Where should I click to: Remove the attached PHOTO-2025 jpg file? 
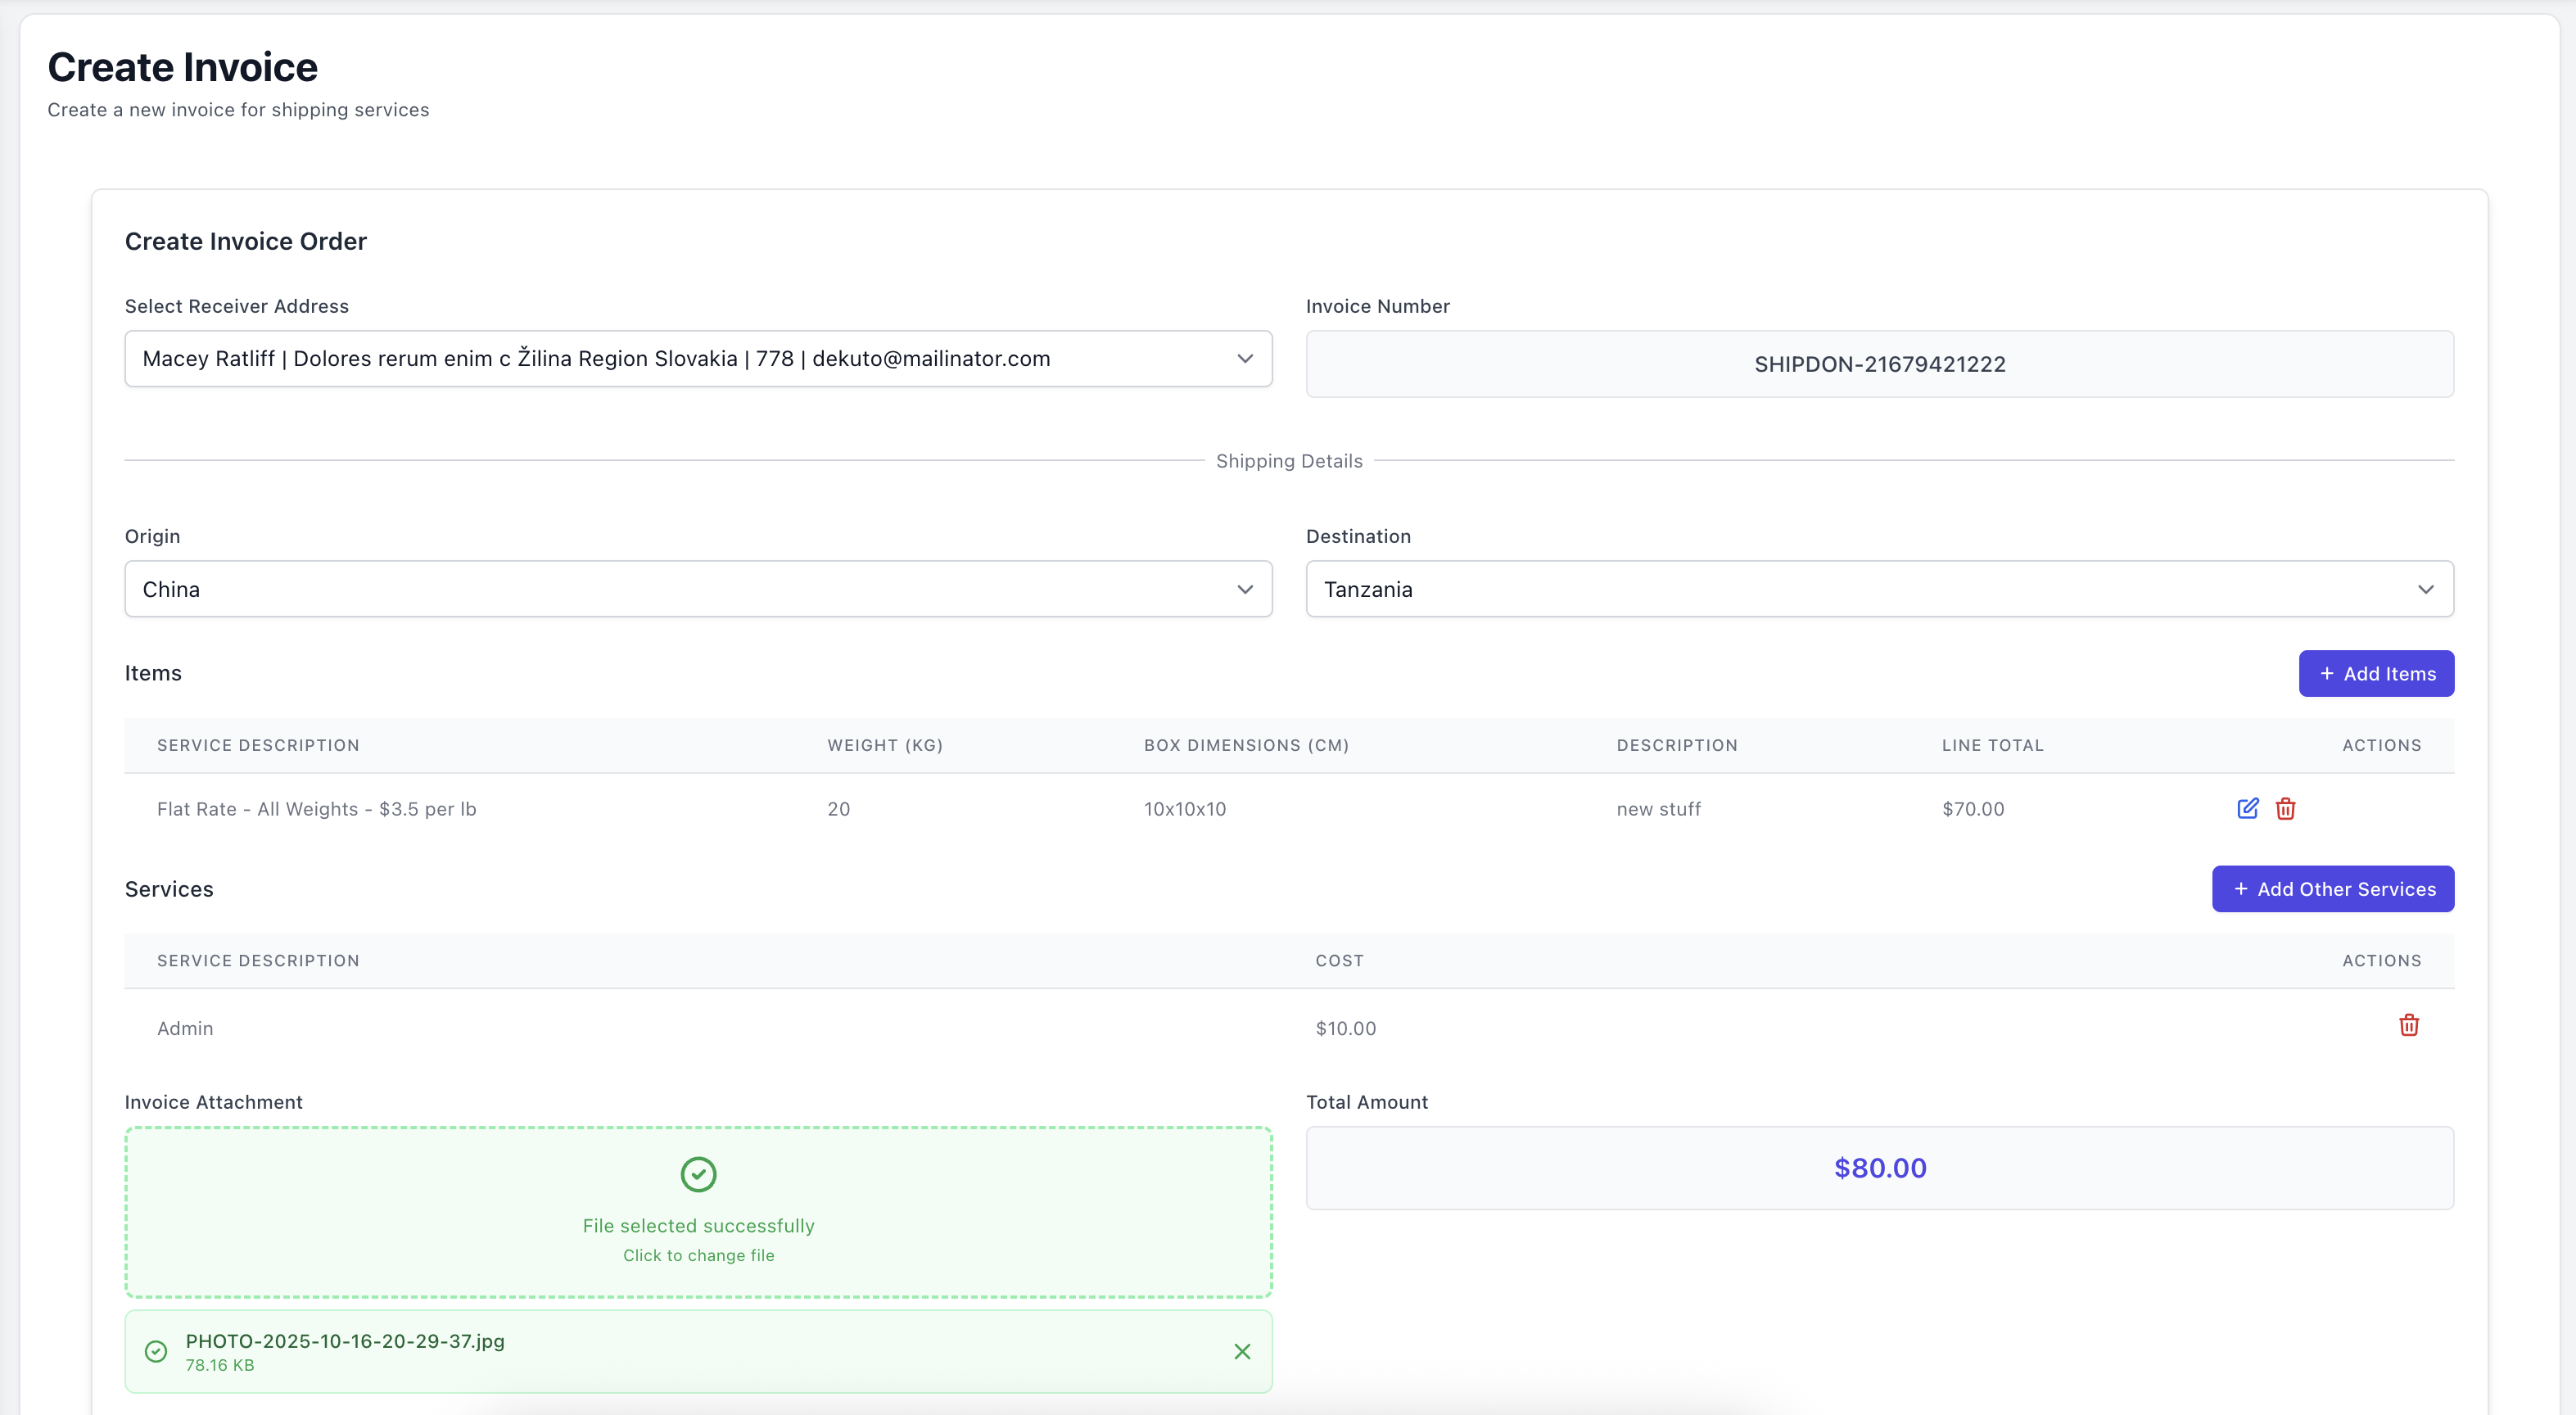coord(1243,1351)
